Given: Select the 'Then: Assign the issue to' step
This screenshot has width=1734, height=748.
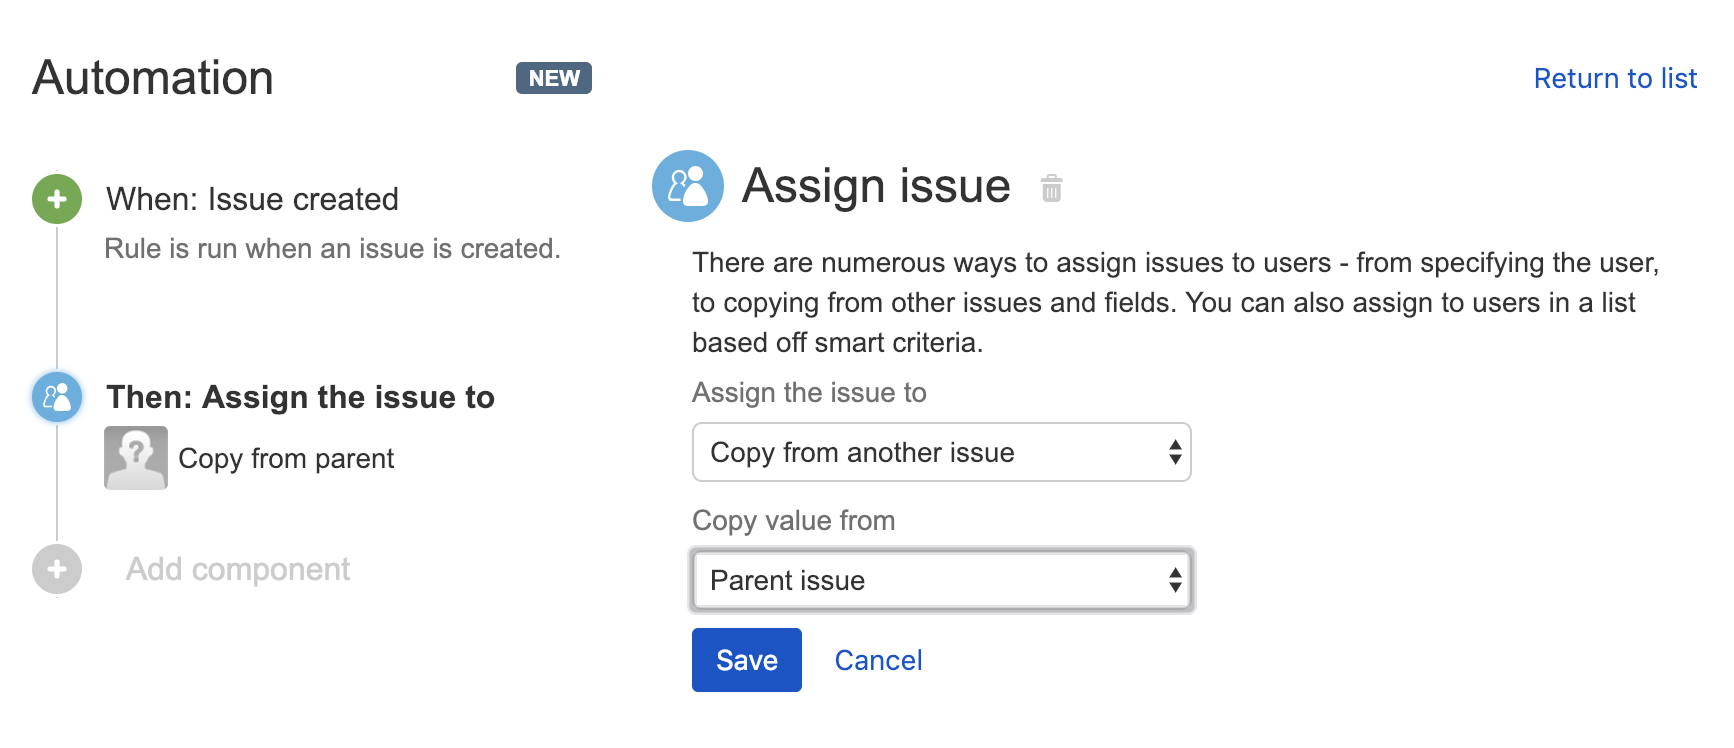Looking at the screenshot, I should tap(300, 397).
